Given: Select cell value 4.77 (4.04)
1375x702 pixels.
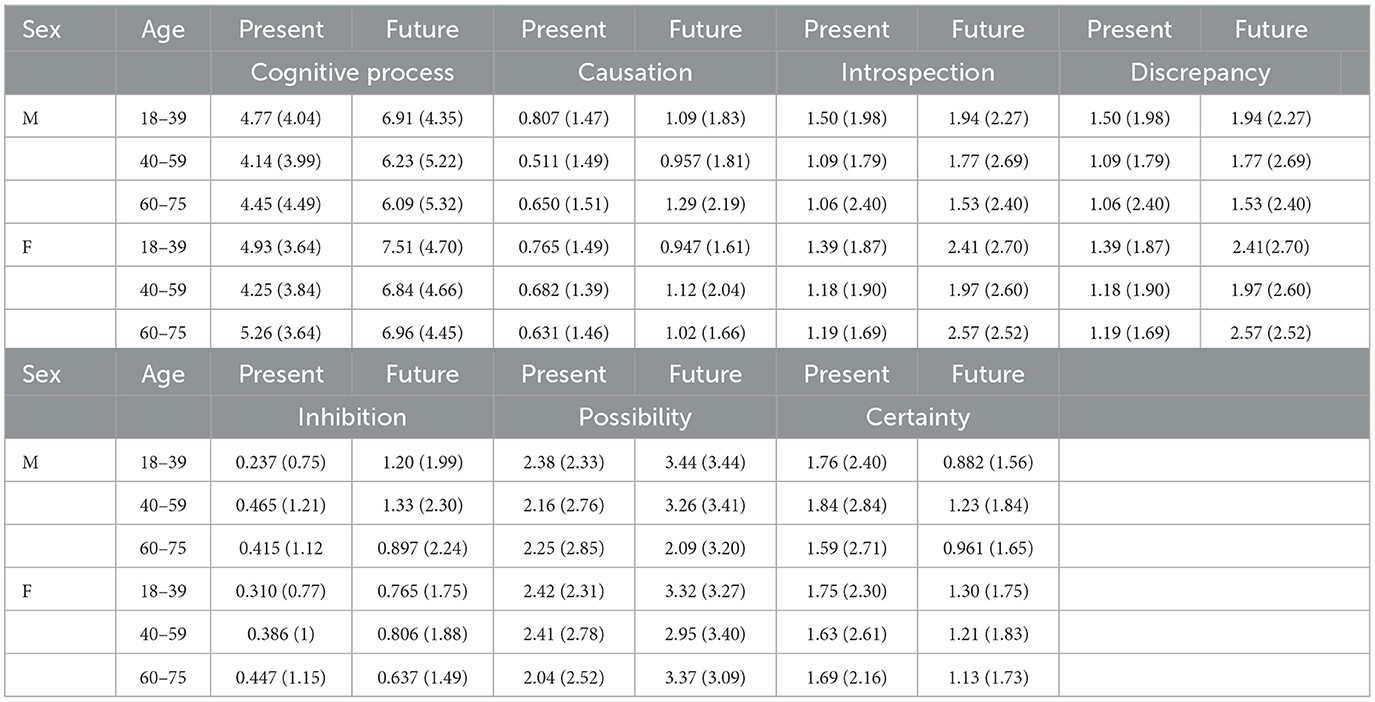Looking at the screenshot, I should click(x=281, y=116).
